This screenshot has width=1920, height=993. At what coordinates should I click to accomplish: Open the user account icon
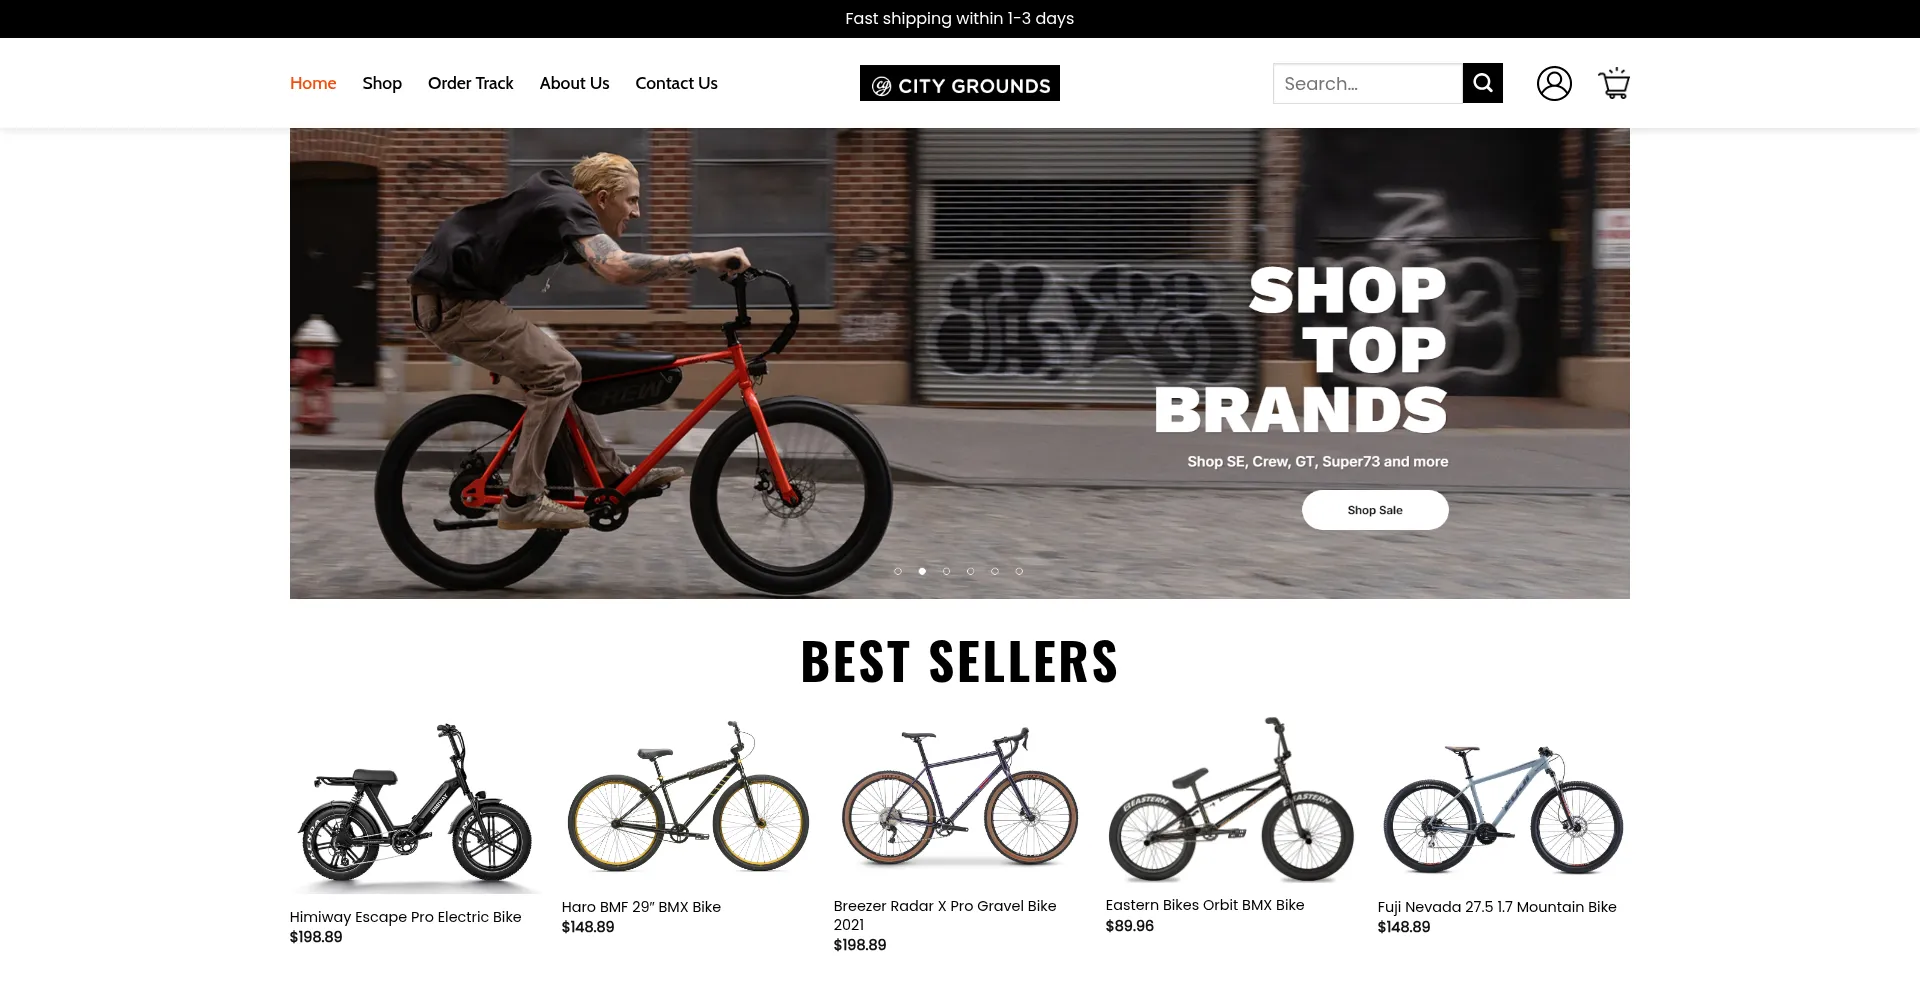(x=1554, y=83)
